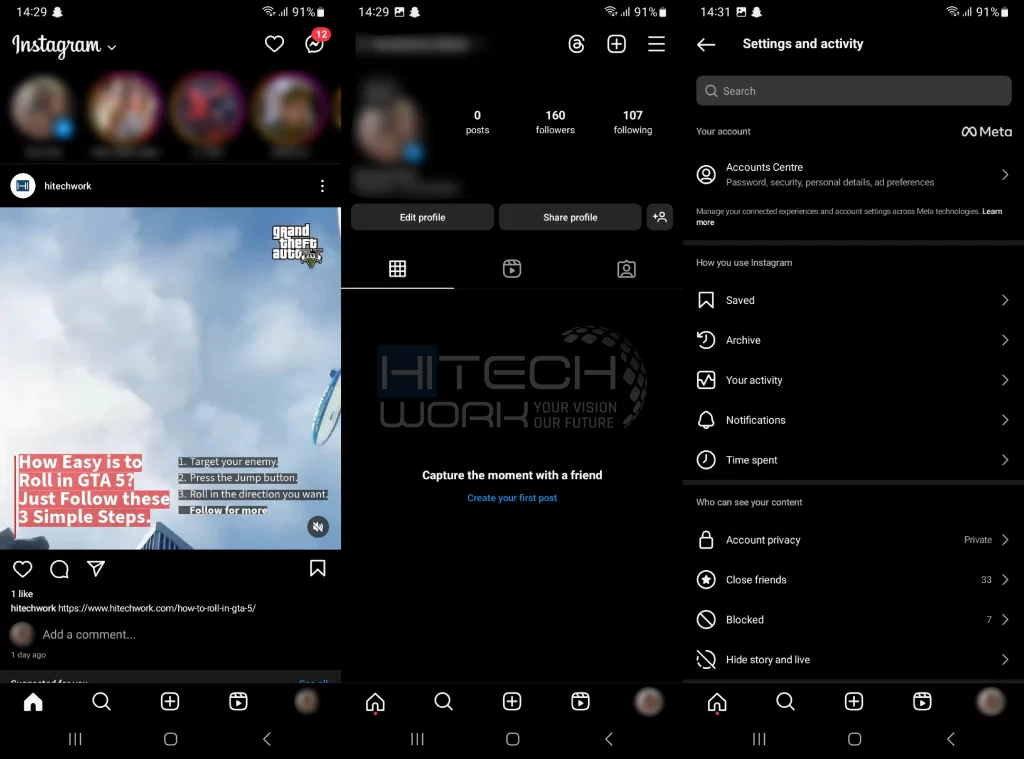Expand the Time spent row chevron

click(1005, 460)
